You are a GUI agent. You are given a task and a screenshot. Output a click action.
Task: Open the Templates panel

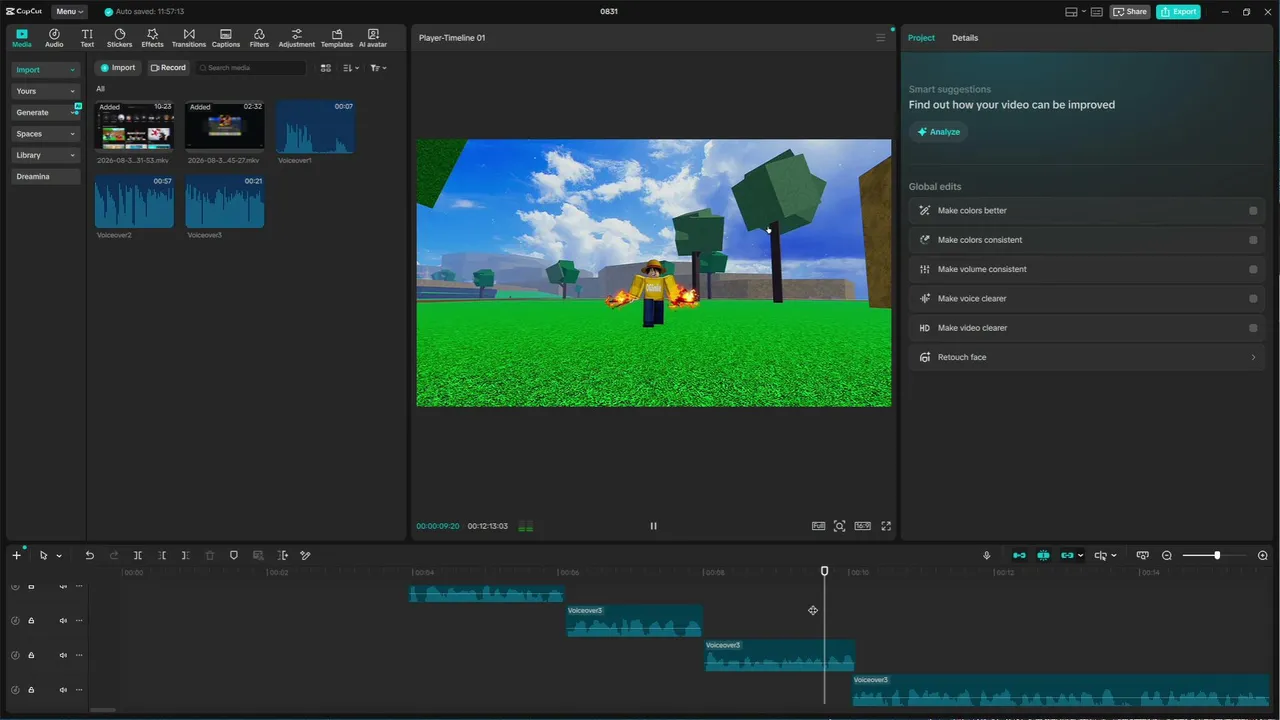coord(337,38)
